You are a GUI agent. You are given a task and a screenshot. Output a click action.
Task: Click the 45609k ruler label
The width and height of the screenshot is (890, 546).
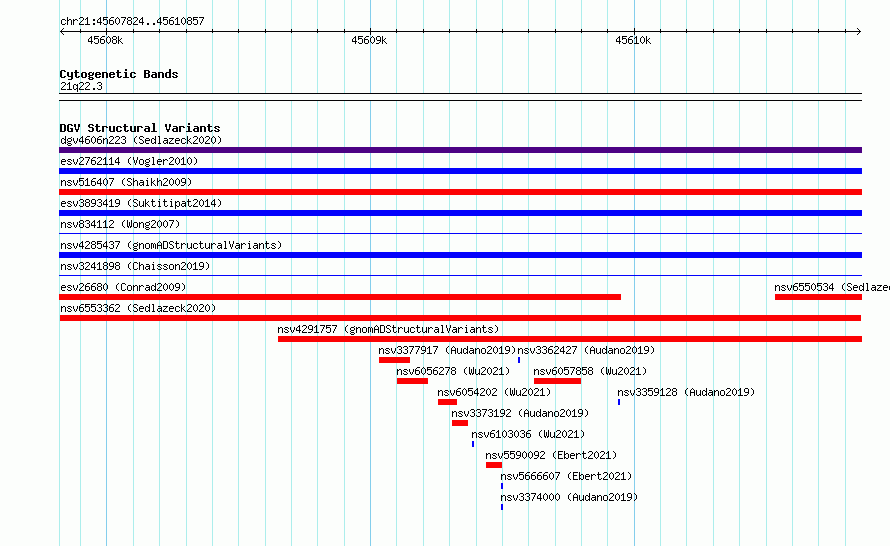369,40
